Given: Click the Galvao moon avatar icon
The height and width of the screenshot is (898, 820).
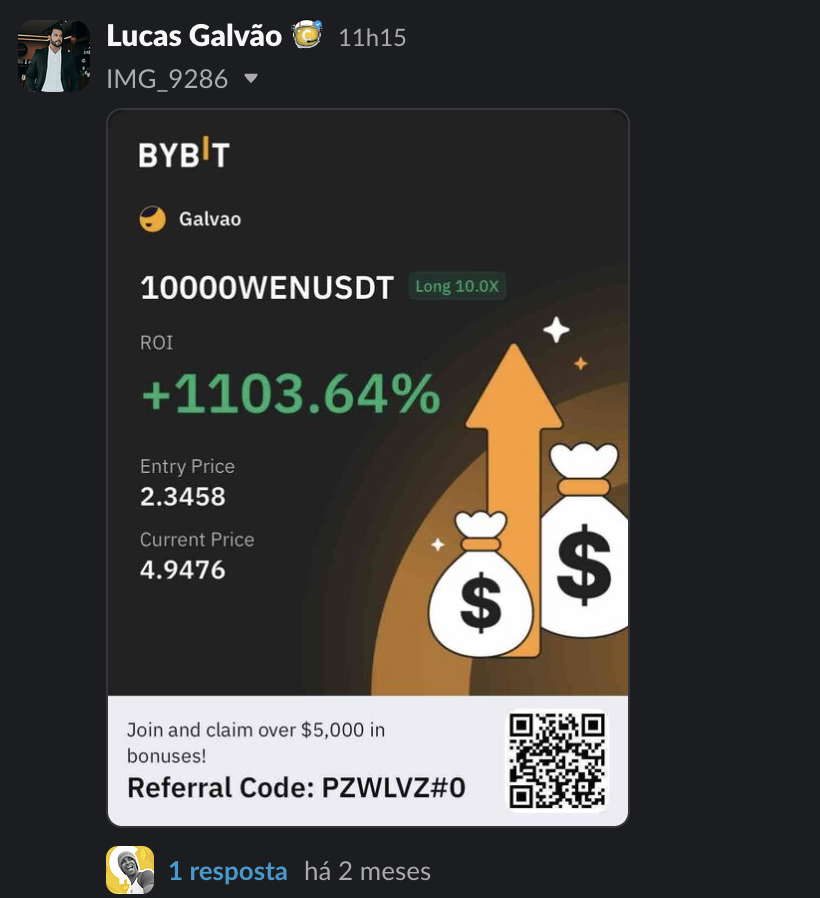Looking at the screenshot, I should (x=152, y=219).
